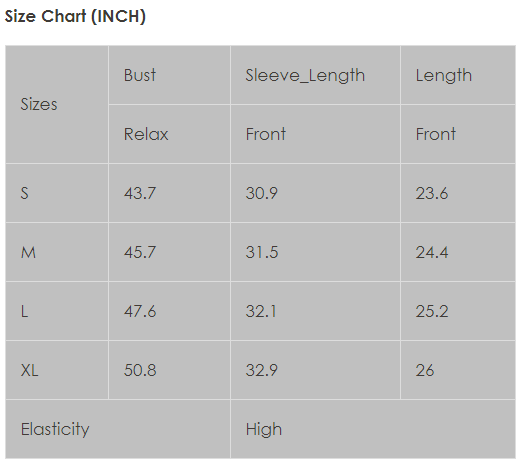Click length value 26

click(425, 370)
